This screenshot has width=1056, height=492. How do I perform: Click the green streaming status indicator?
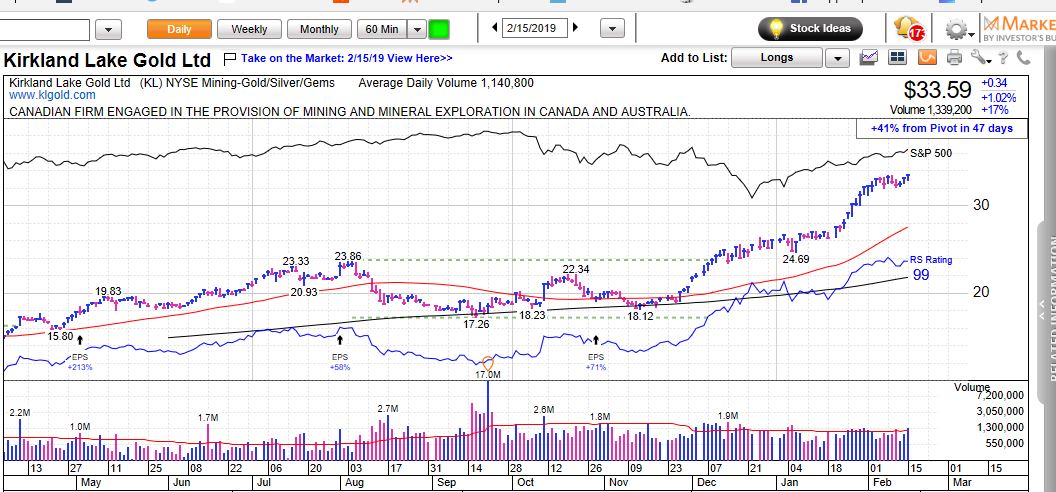pyautogui.click(x=439, y=30)
